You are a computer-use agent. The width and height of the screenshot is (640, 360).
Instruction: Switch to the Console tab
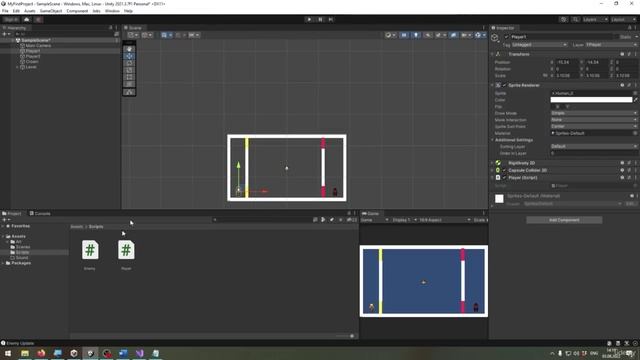(40, 213)
